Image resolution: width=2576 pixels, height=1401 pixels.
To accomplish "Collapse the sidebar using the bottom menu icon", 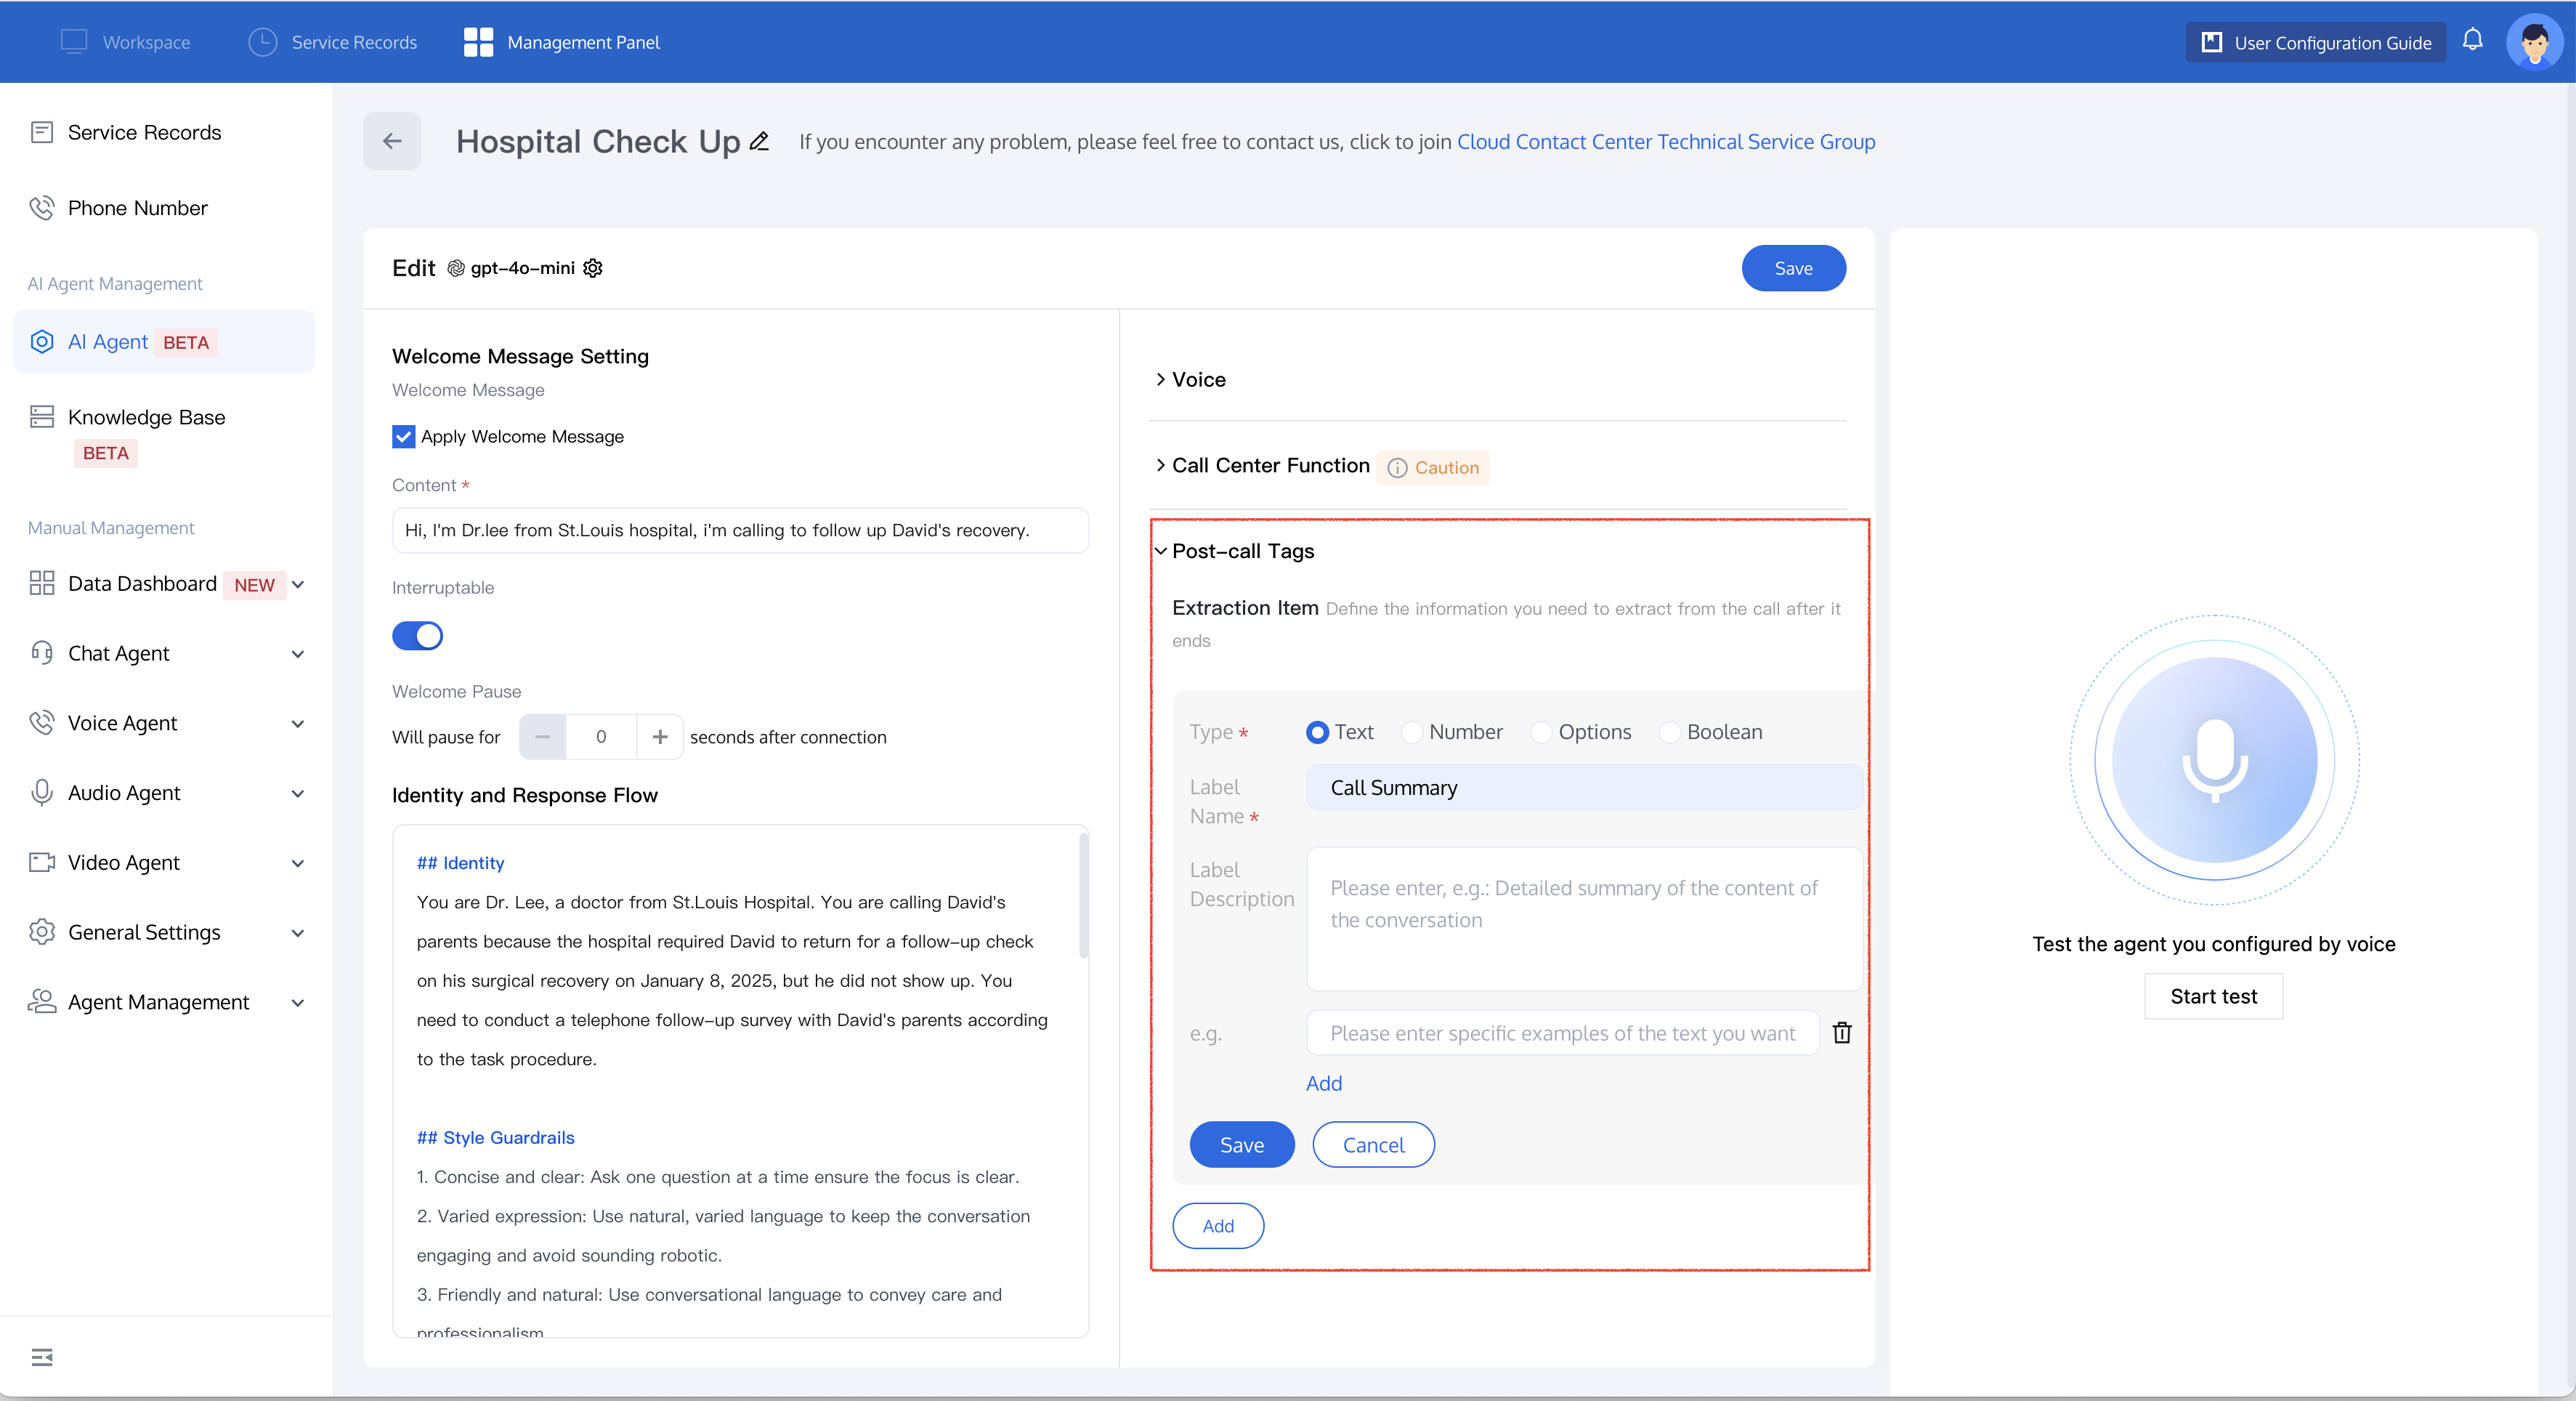I will click(x=42, y=1357).
